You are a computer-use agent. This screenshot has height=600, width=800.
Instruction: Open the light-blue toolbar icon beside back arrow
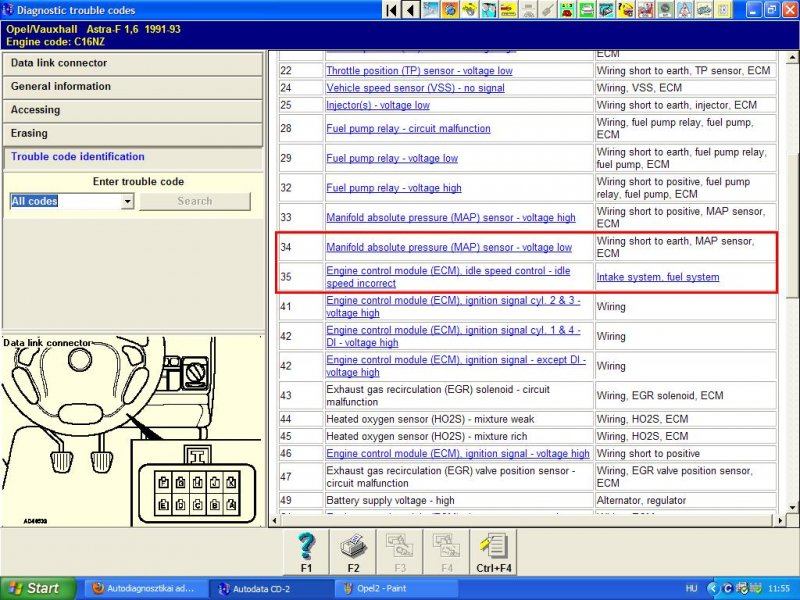(x=431, y=10)
